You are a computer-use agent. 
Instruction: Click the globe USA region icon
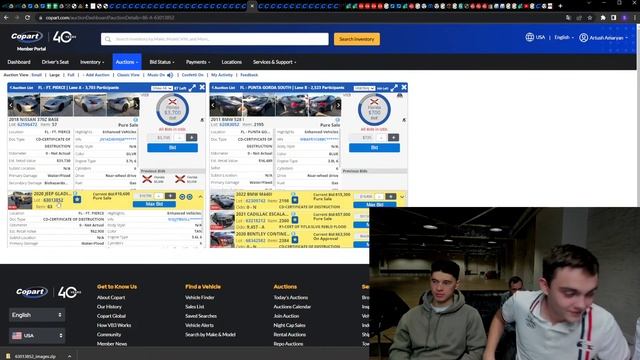click(x=529, y=37)
